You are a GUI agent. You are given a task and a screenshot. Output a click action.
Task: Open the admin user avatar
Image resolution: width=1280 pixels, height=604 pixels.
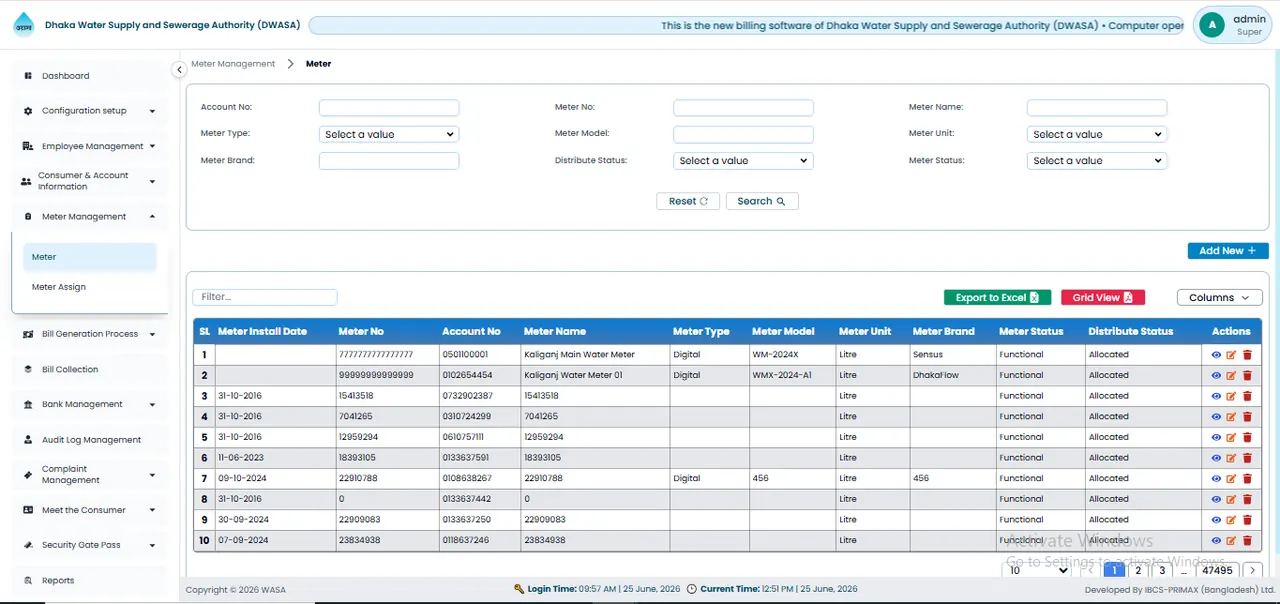click(1212, 25)
